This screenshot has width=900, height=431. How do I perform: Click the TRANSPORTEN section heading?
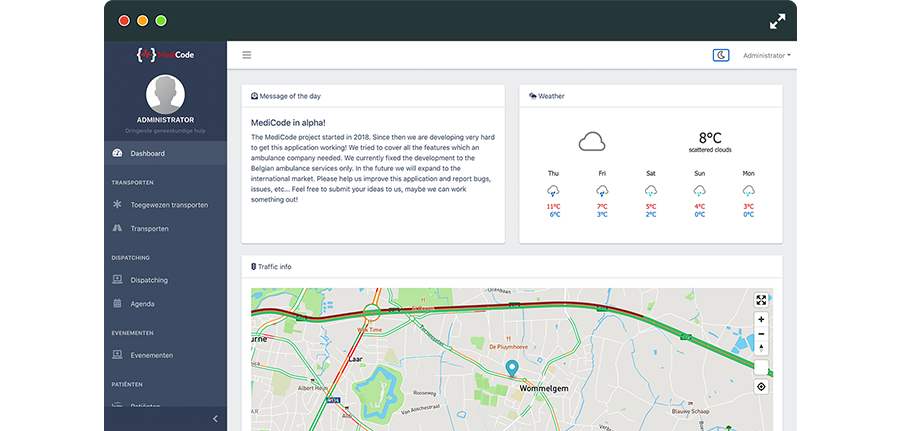click(x=133, y=183)
